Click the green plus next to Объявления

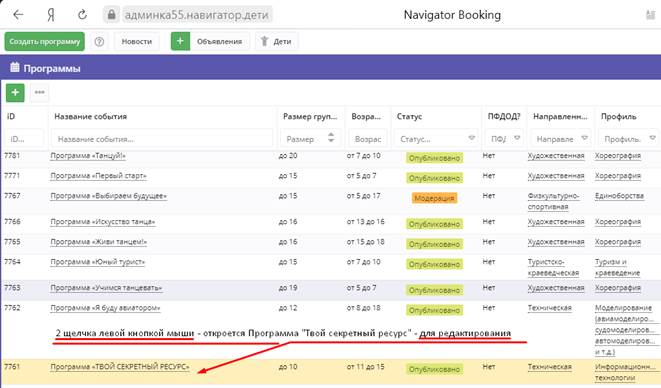click(180, 41)
